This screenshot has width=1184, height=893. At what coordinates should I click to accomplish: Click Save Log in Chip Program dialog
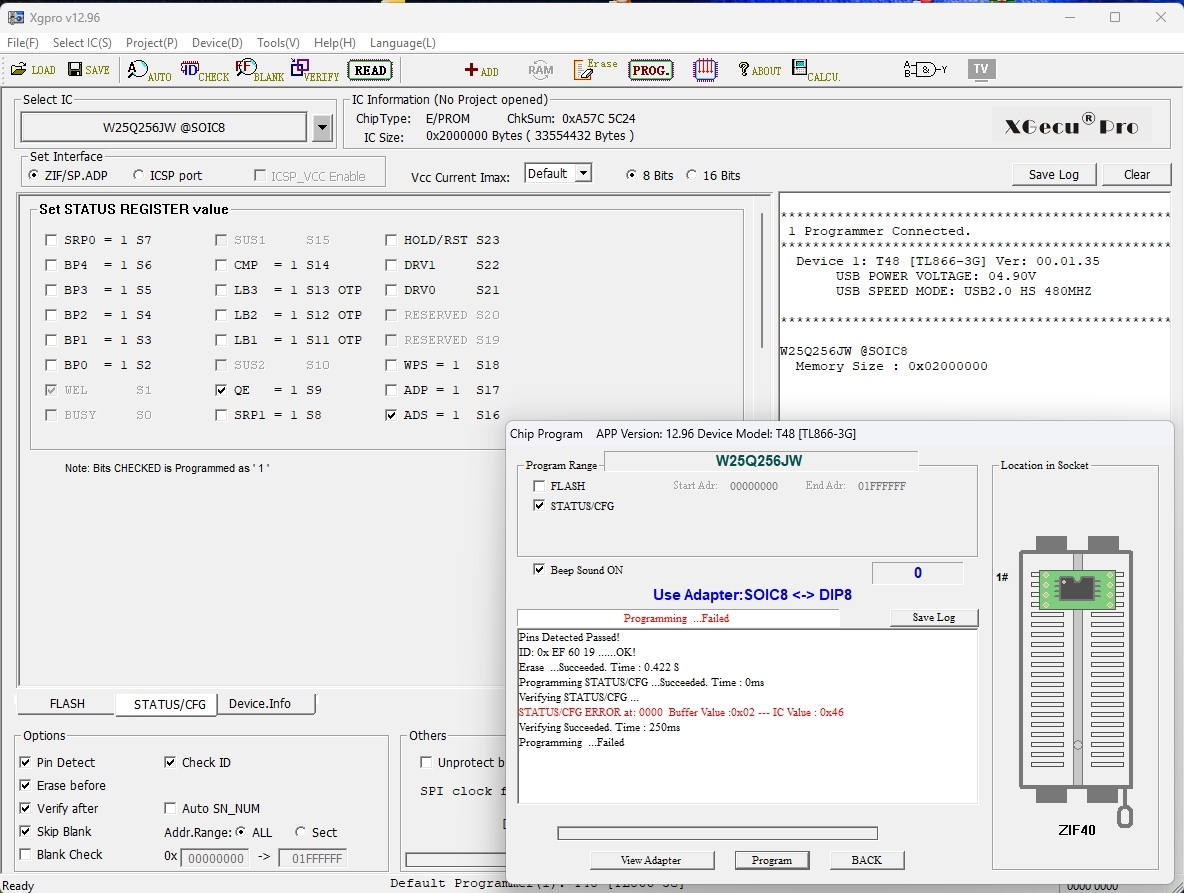click(x=934, y=617)
